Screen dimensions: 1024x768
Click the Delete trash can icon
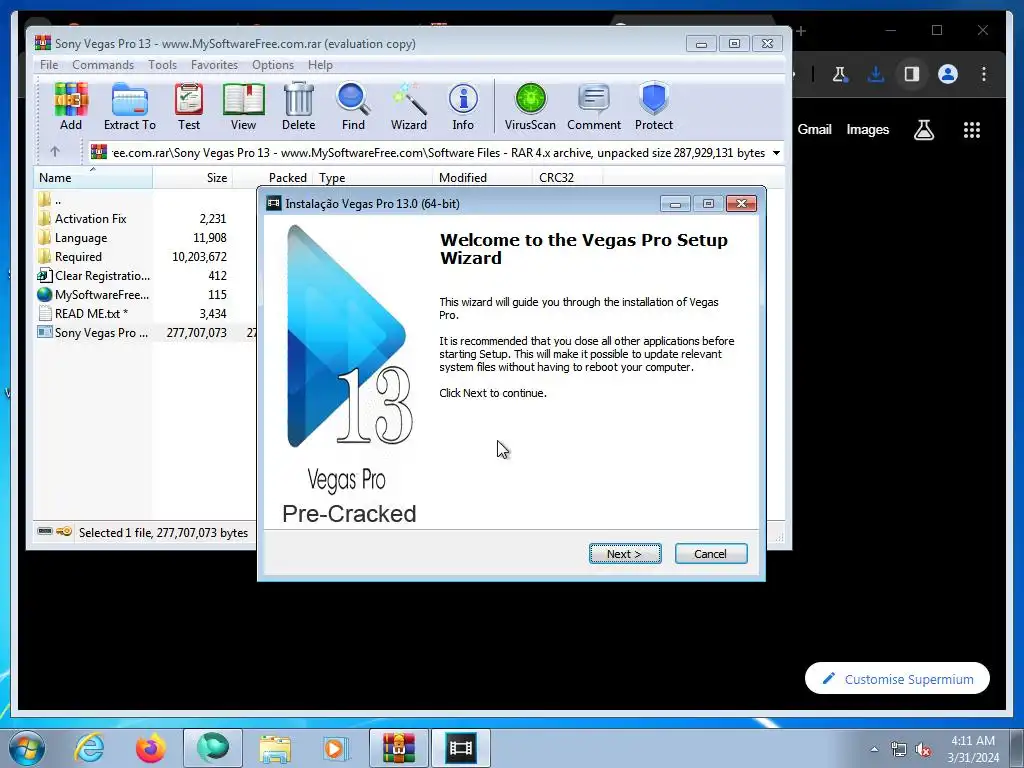point(298,106)
